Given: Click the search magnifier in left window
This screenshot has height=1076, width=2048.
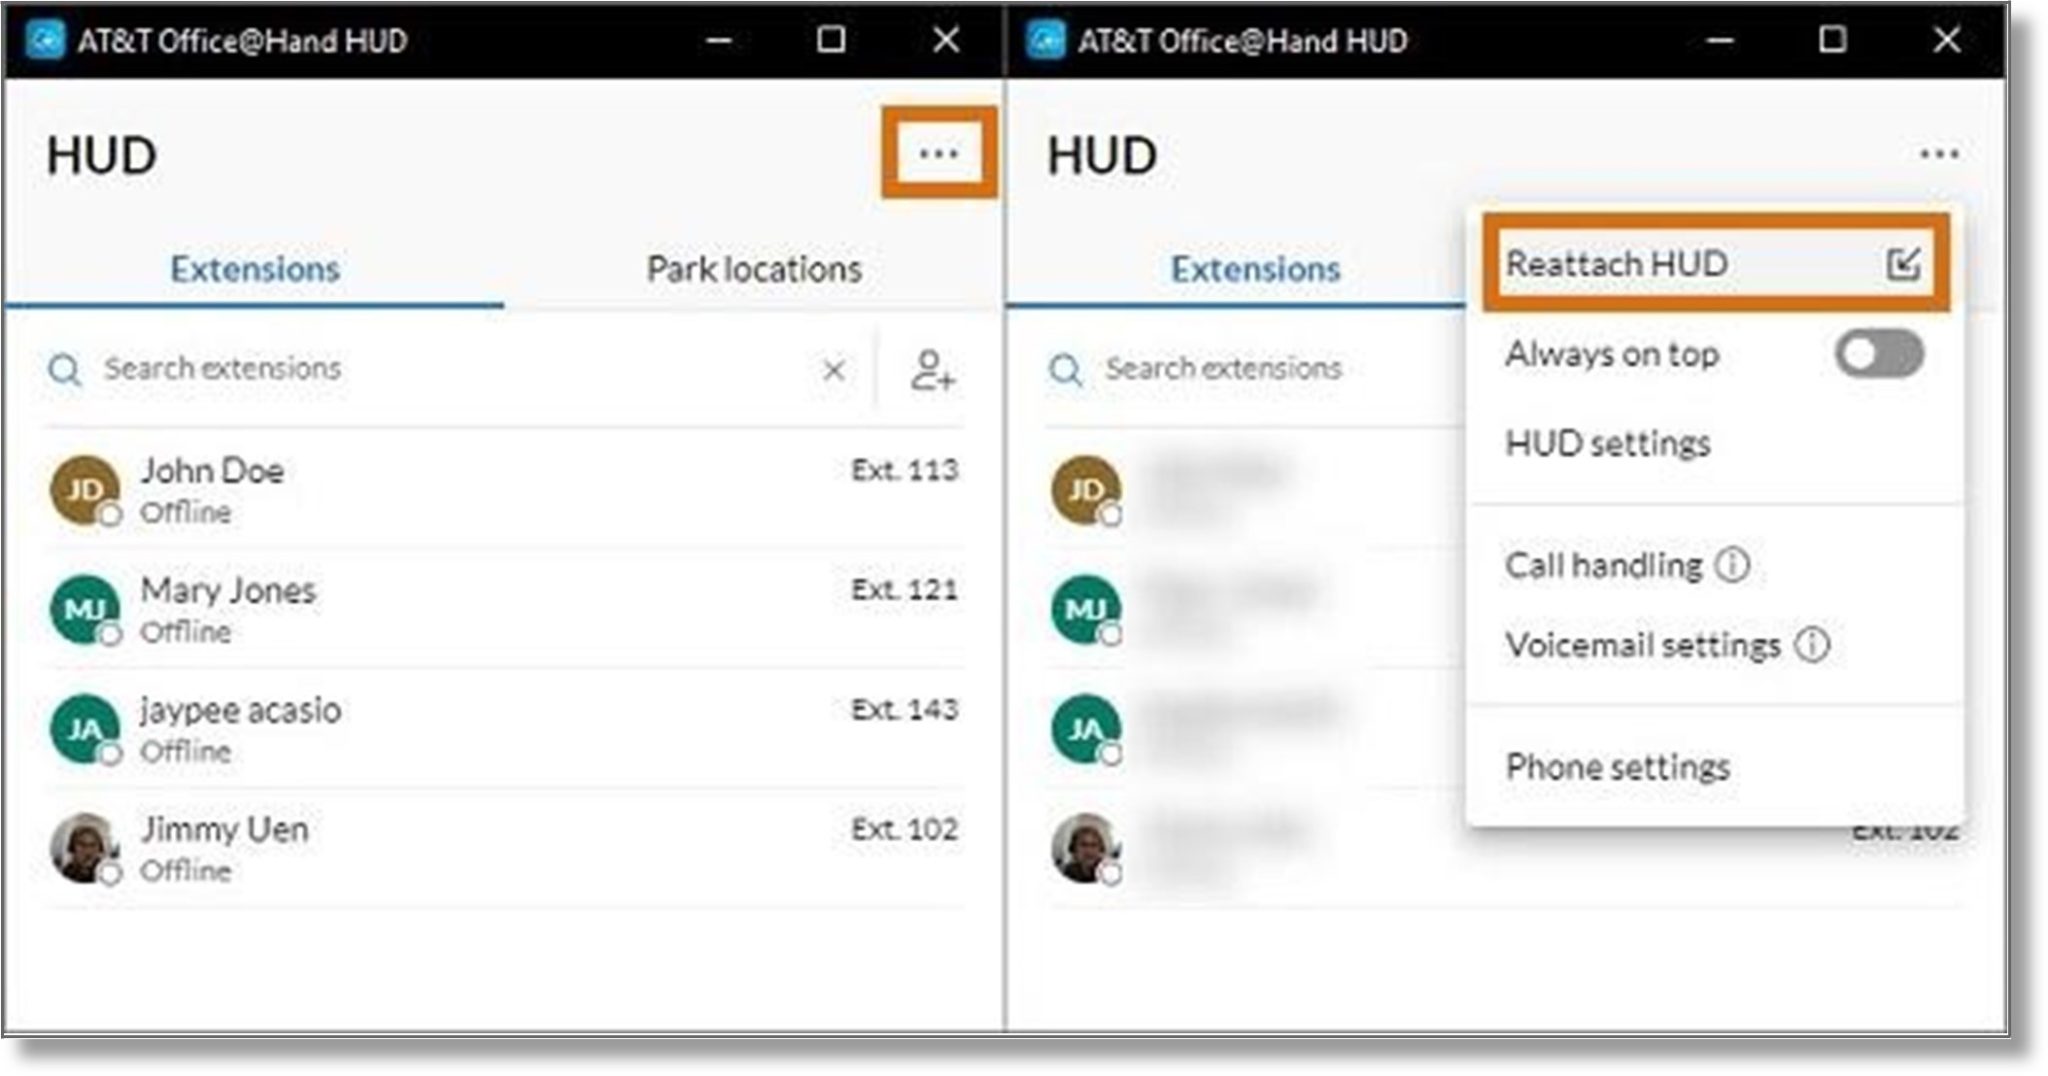Looking at the screenshot, I should pyautogui.click(x=64, y=368).
